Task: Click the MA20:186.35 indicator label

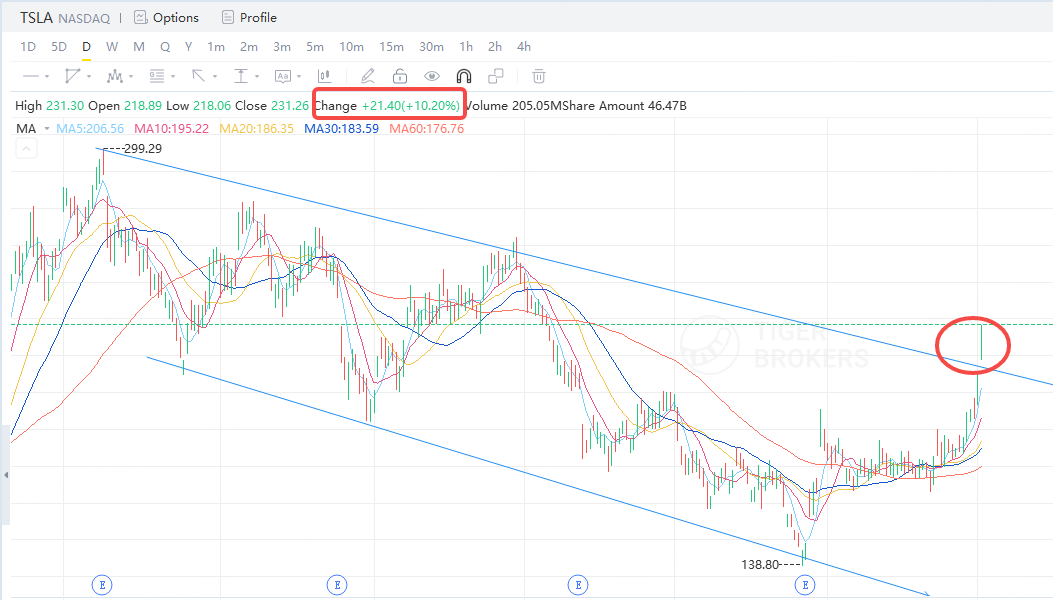Action: point(257,128)
